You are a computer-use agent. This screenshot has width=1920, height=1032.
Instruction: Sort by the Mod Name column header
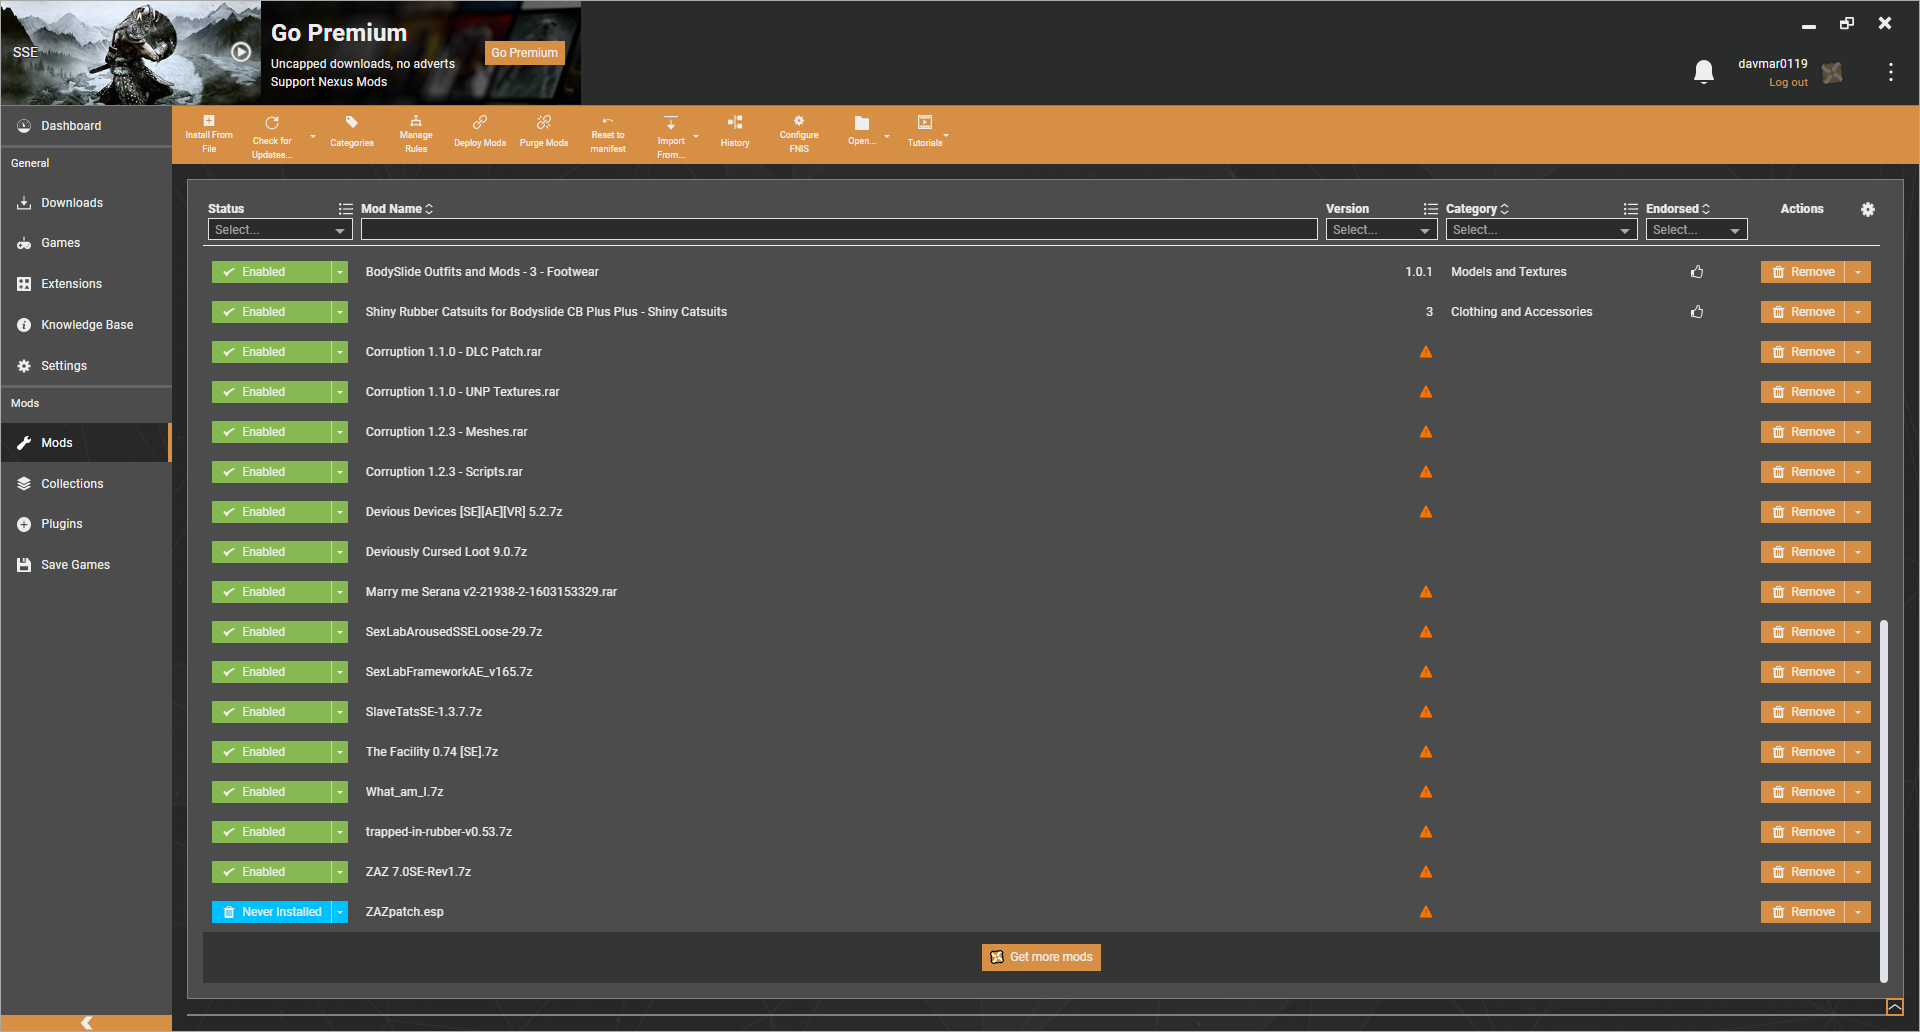click(x=397, y=209)
